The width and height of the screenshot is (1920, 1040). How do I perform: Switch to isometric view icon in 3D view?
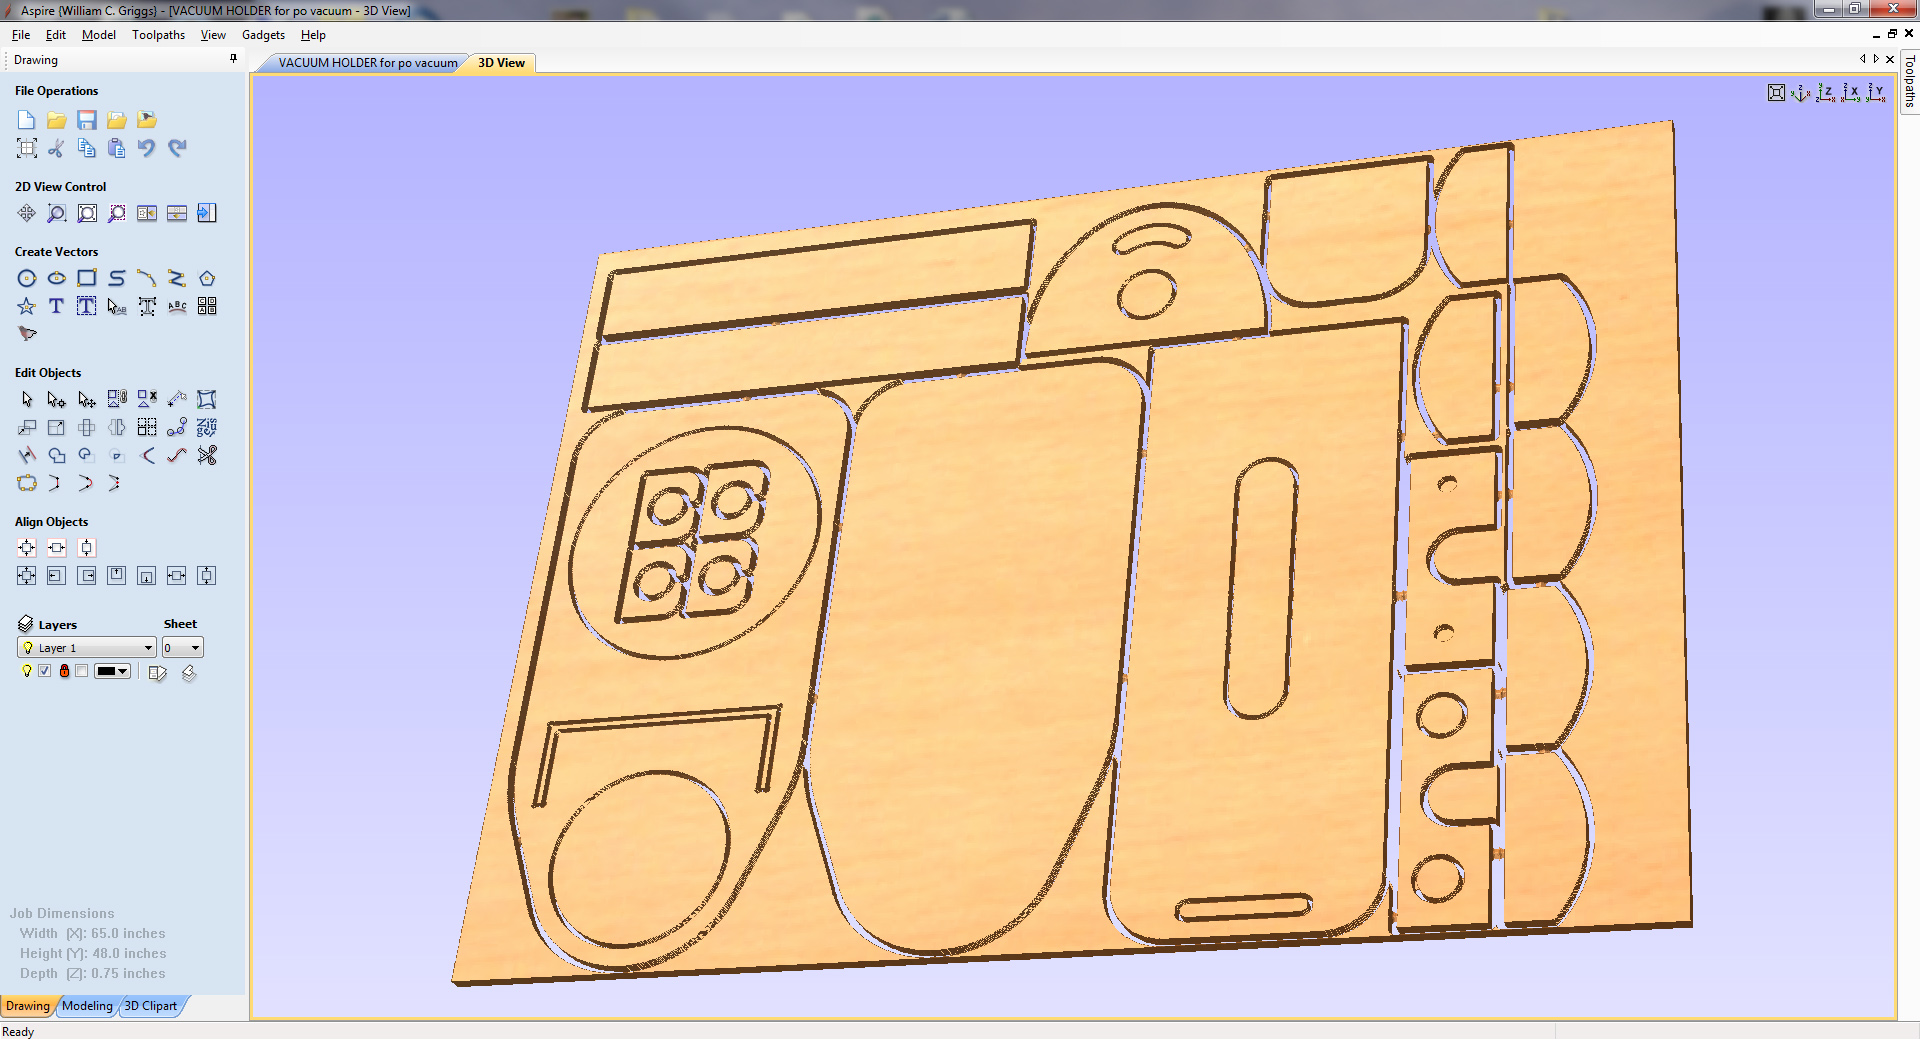(x=1801, y=93)
